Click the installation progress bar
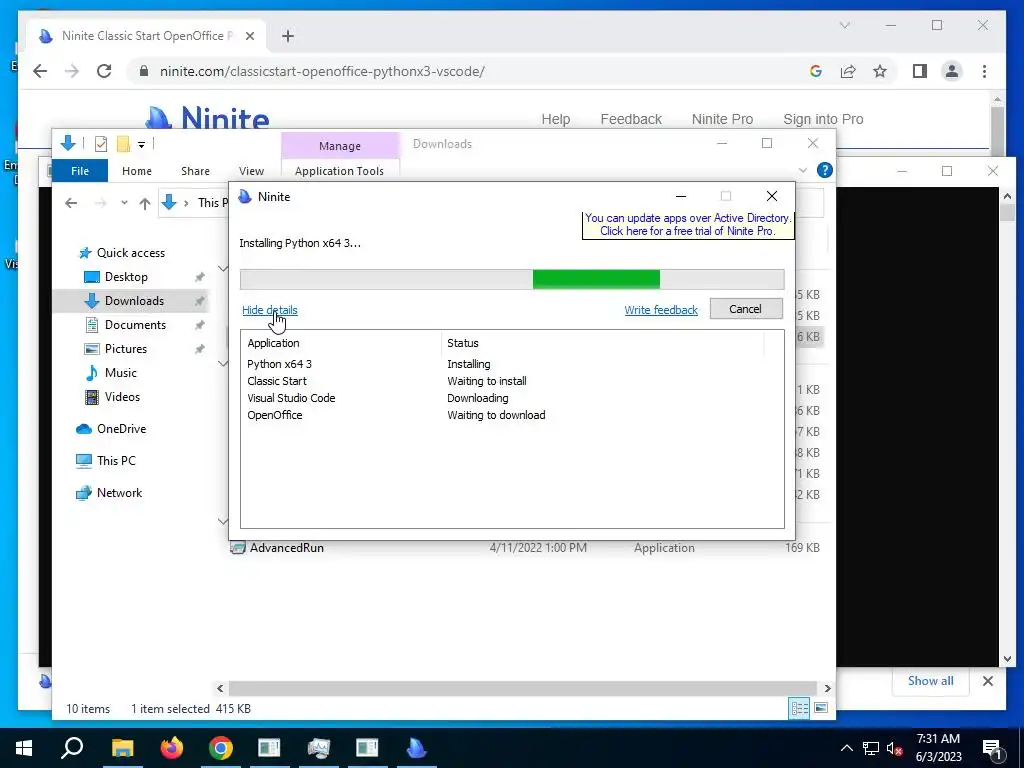The image size is (1024, 768). pos(512,279)
